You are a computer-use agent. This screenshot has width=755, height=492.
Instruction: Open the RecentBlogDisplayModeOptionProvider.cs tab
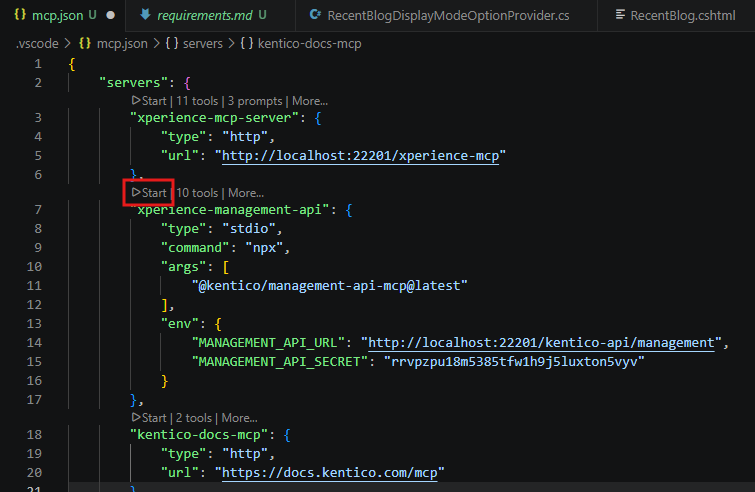(446, 15)
